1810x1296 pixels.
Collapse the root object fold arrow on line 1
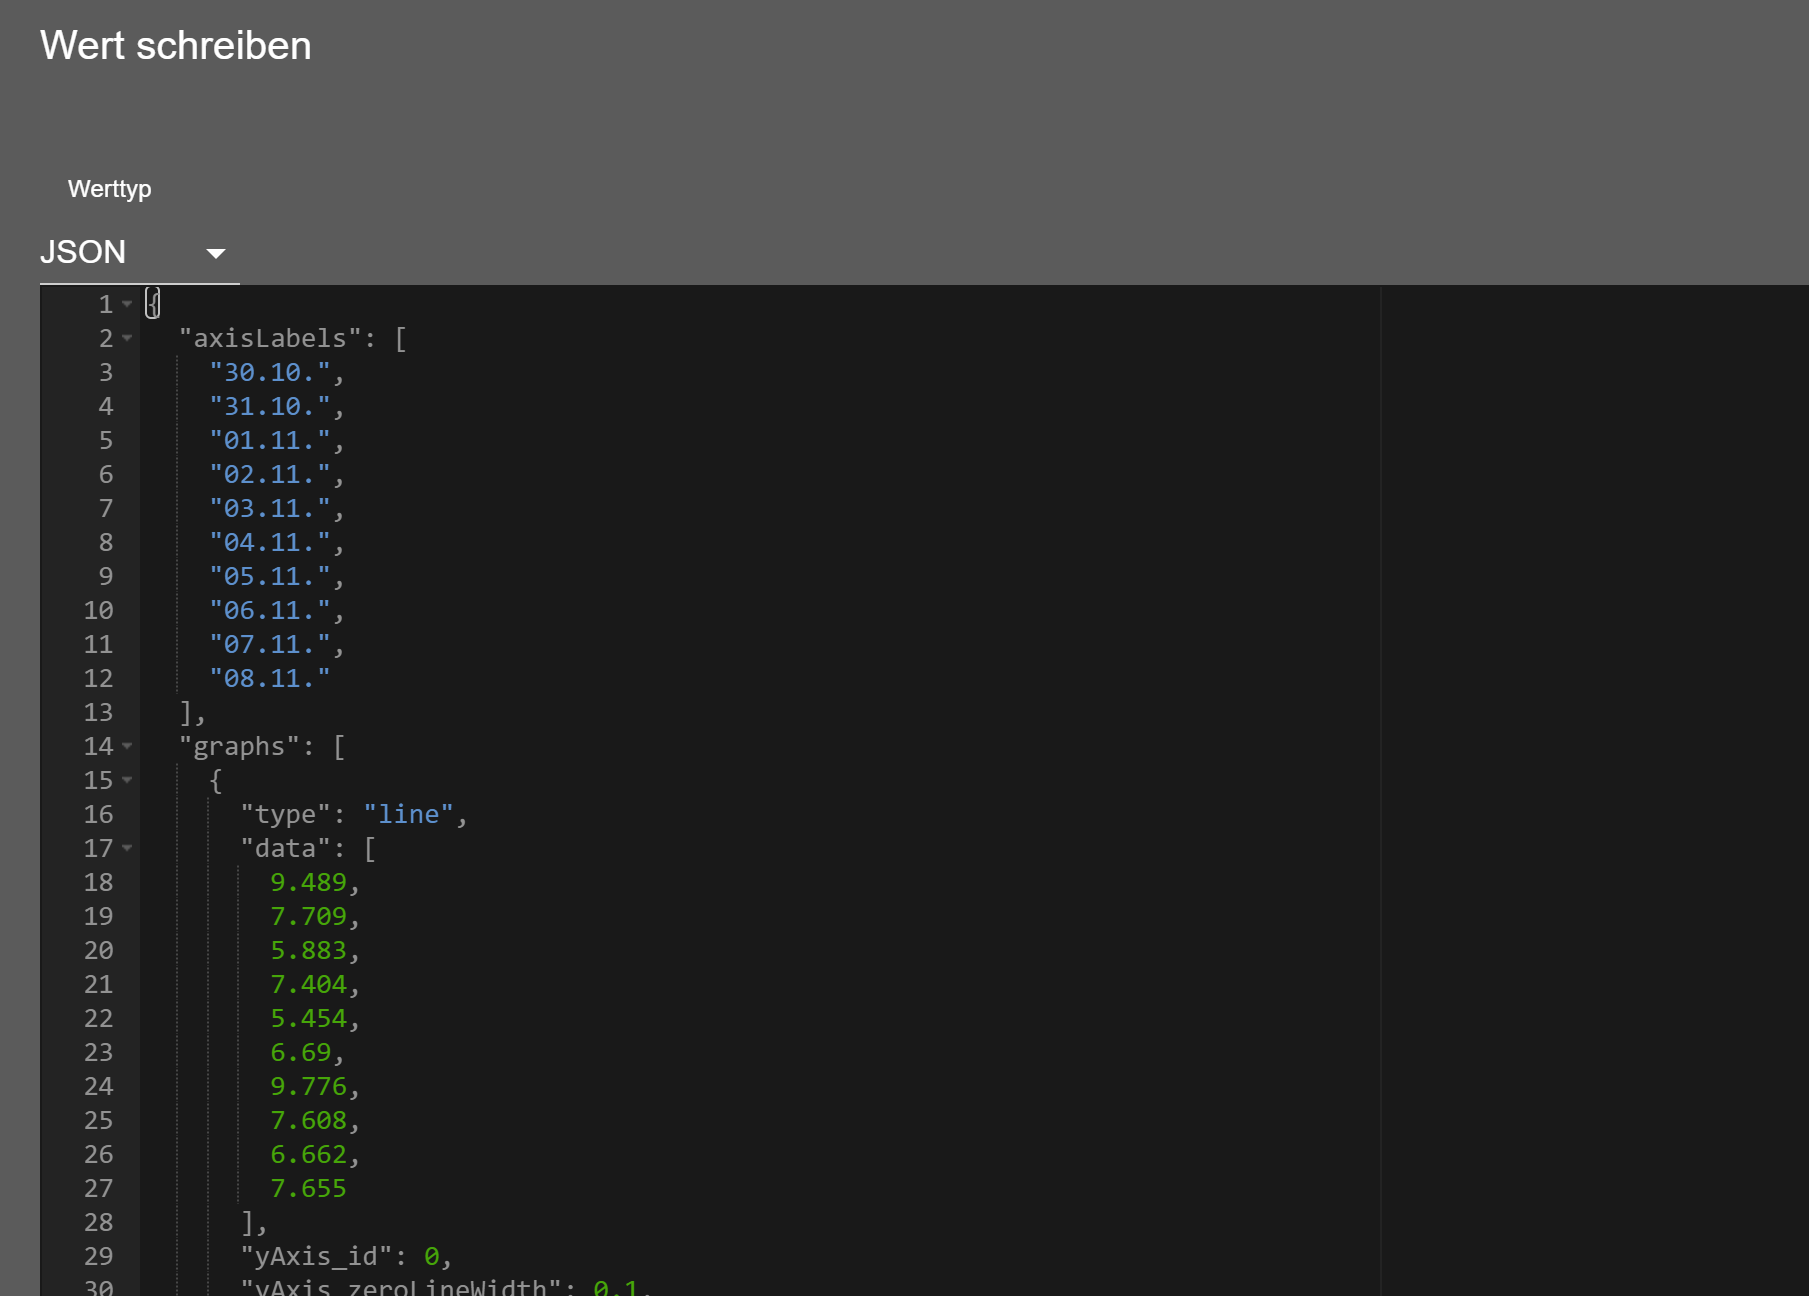click(127, 304)
